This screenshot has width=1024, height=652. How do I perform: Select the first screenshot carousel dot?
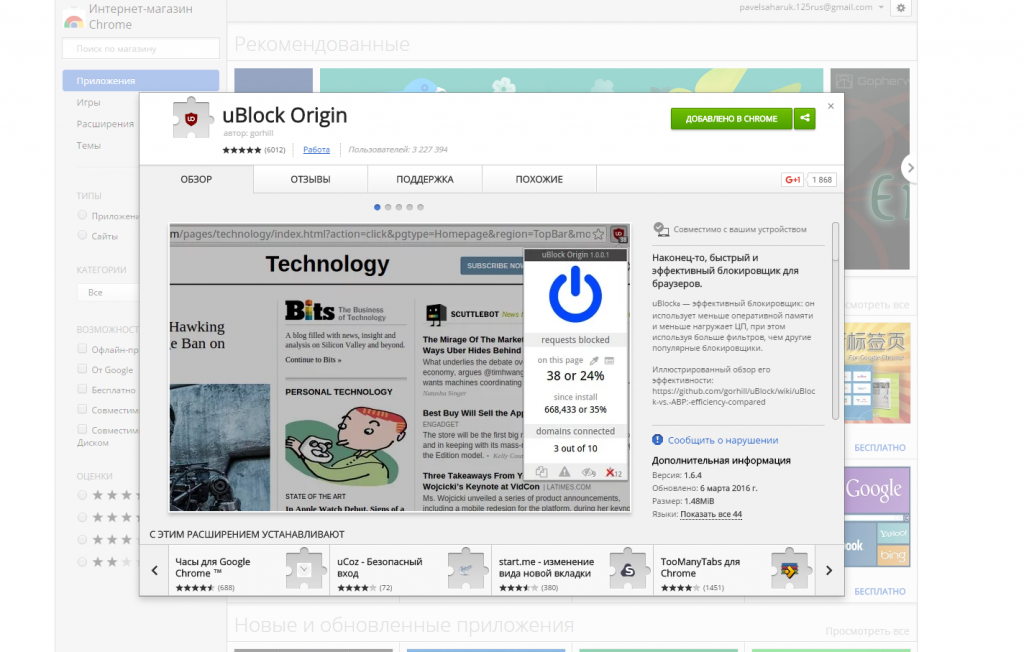[x=377, y=207]
